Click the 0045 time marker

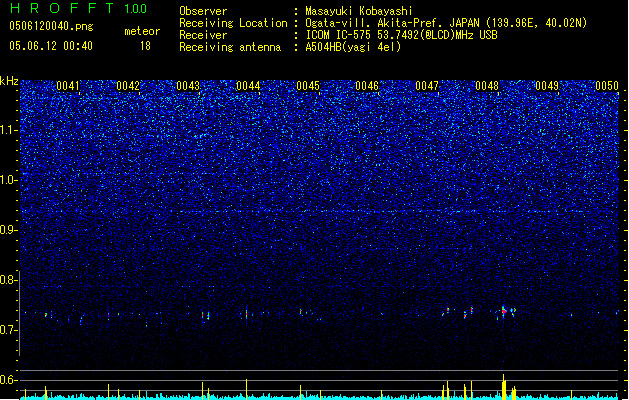pyautogui.click(x=308, y=86)
